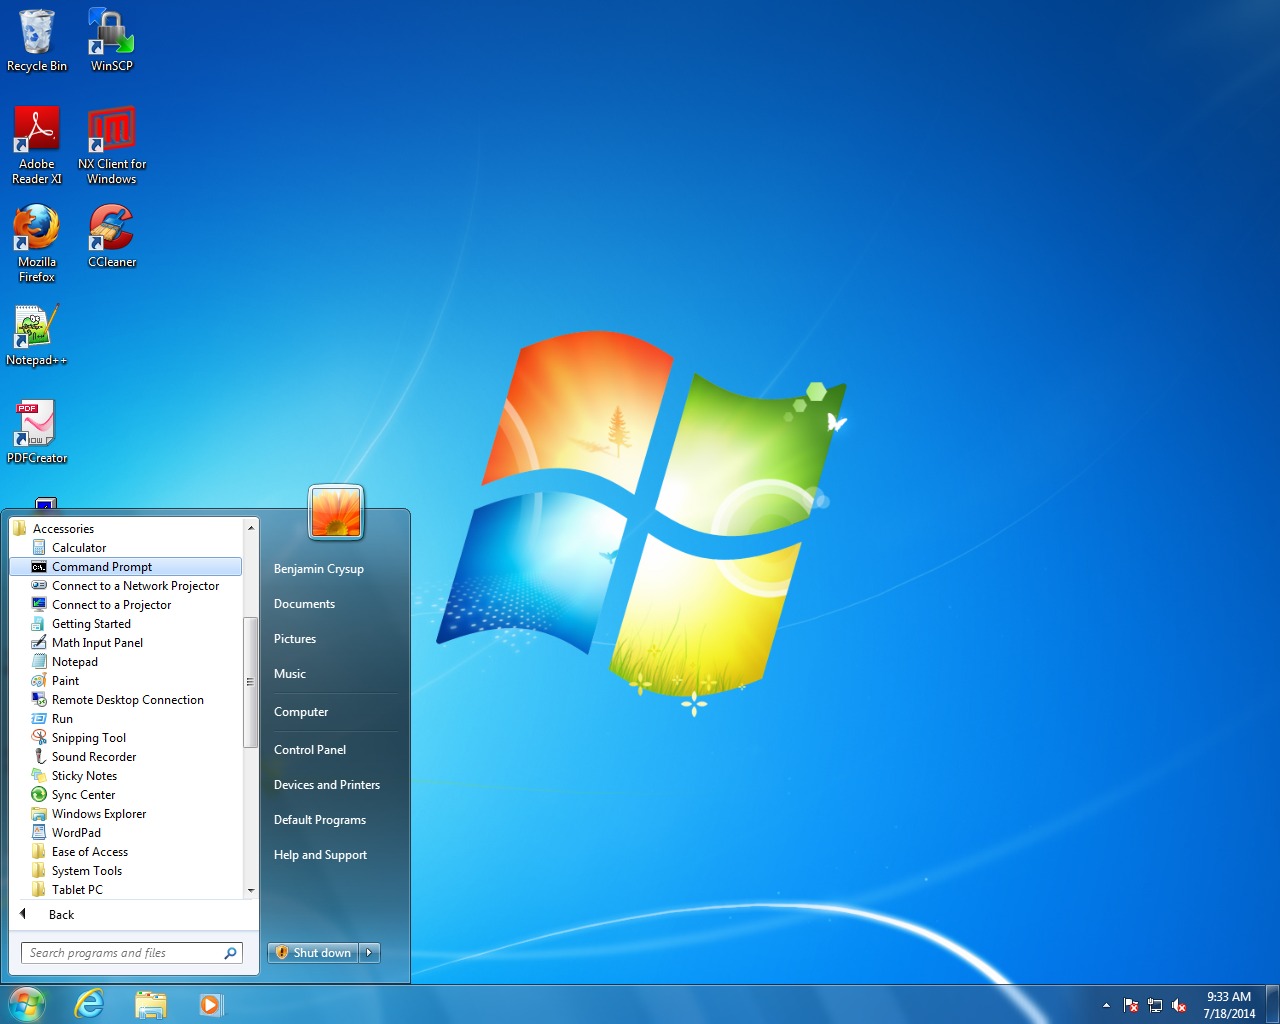Expand the Ease of Access folder
The height and width of the screenshot is (1024, 1280).
click(90, 852)
